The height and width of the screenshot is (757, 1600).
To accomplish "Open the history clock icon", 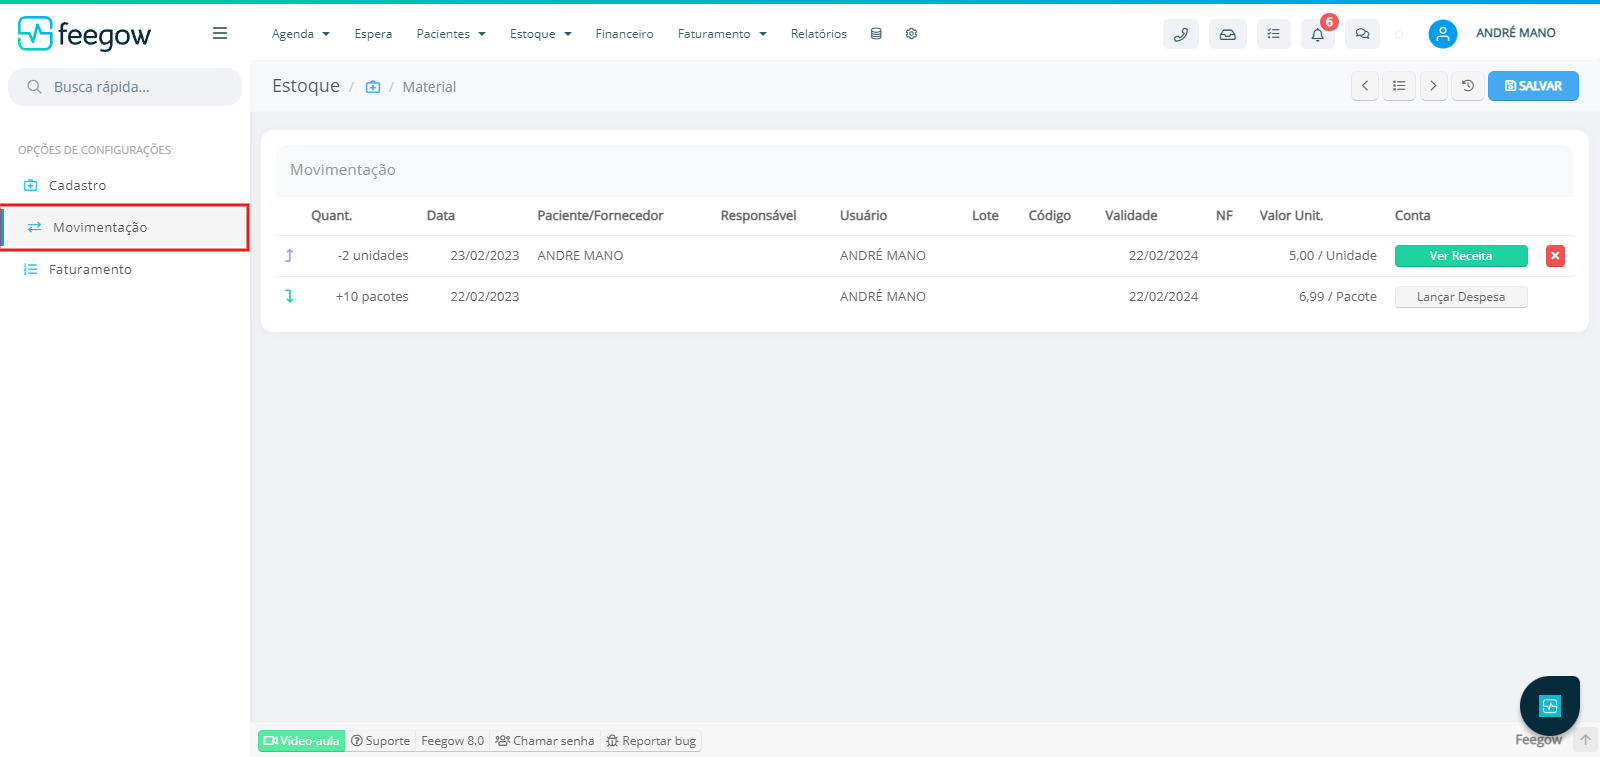I will tap(1468, 86).
